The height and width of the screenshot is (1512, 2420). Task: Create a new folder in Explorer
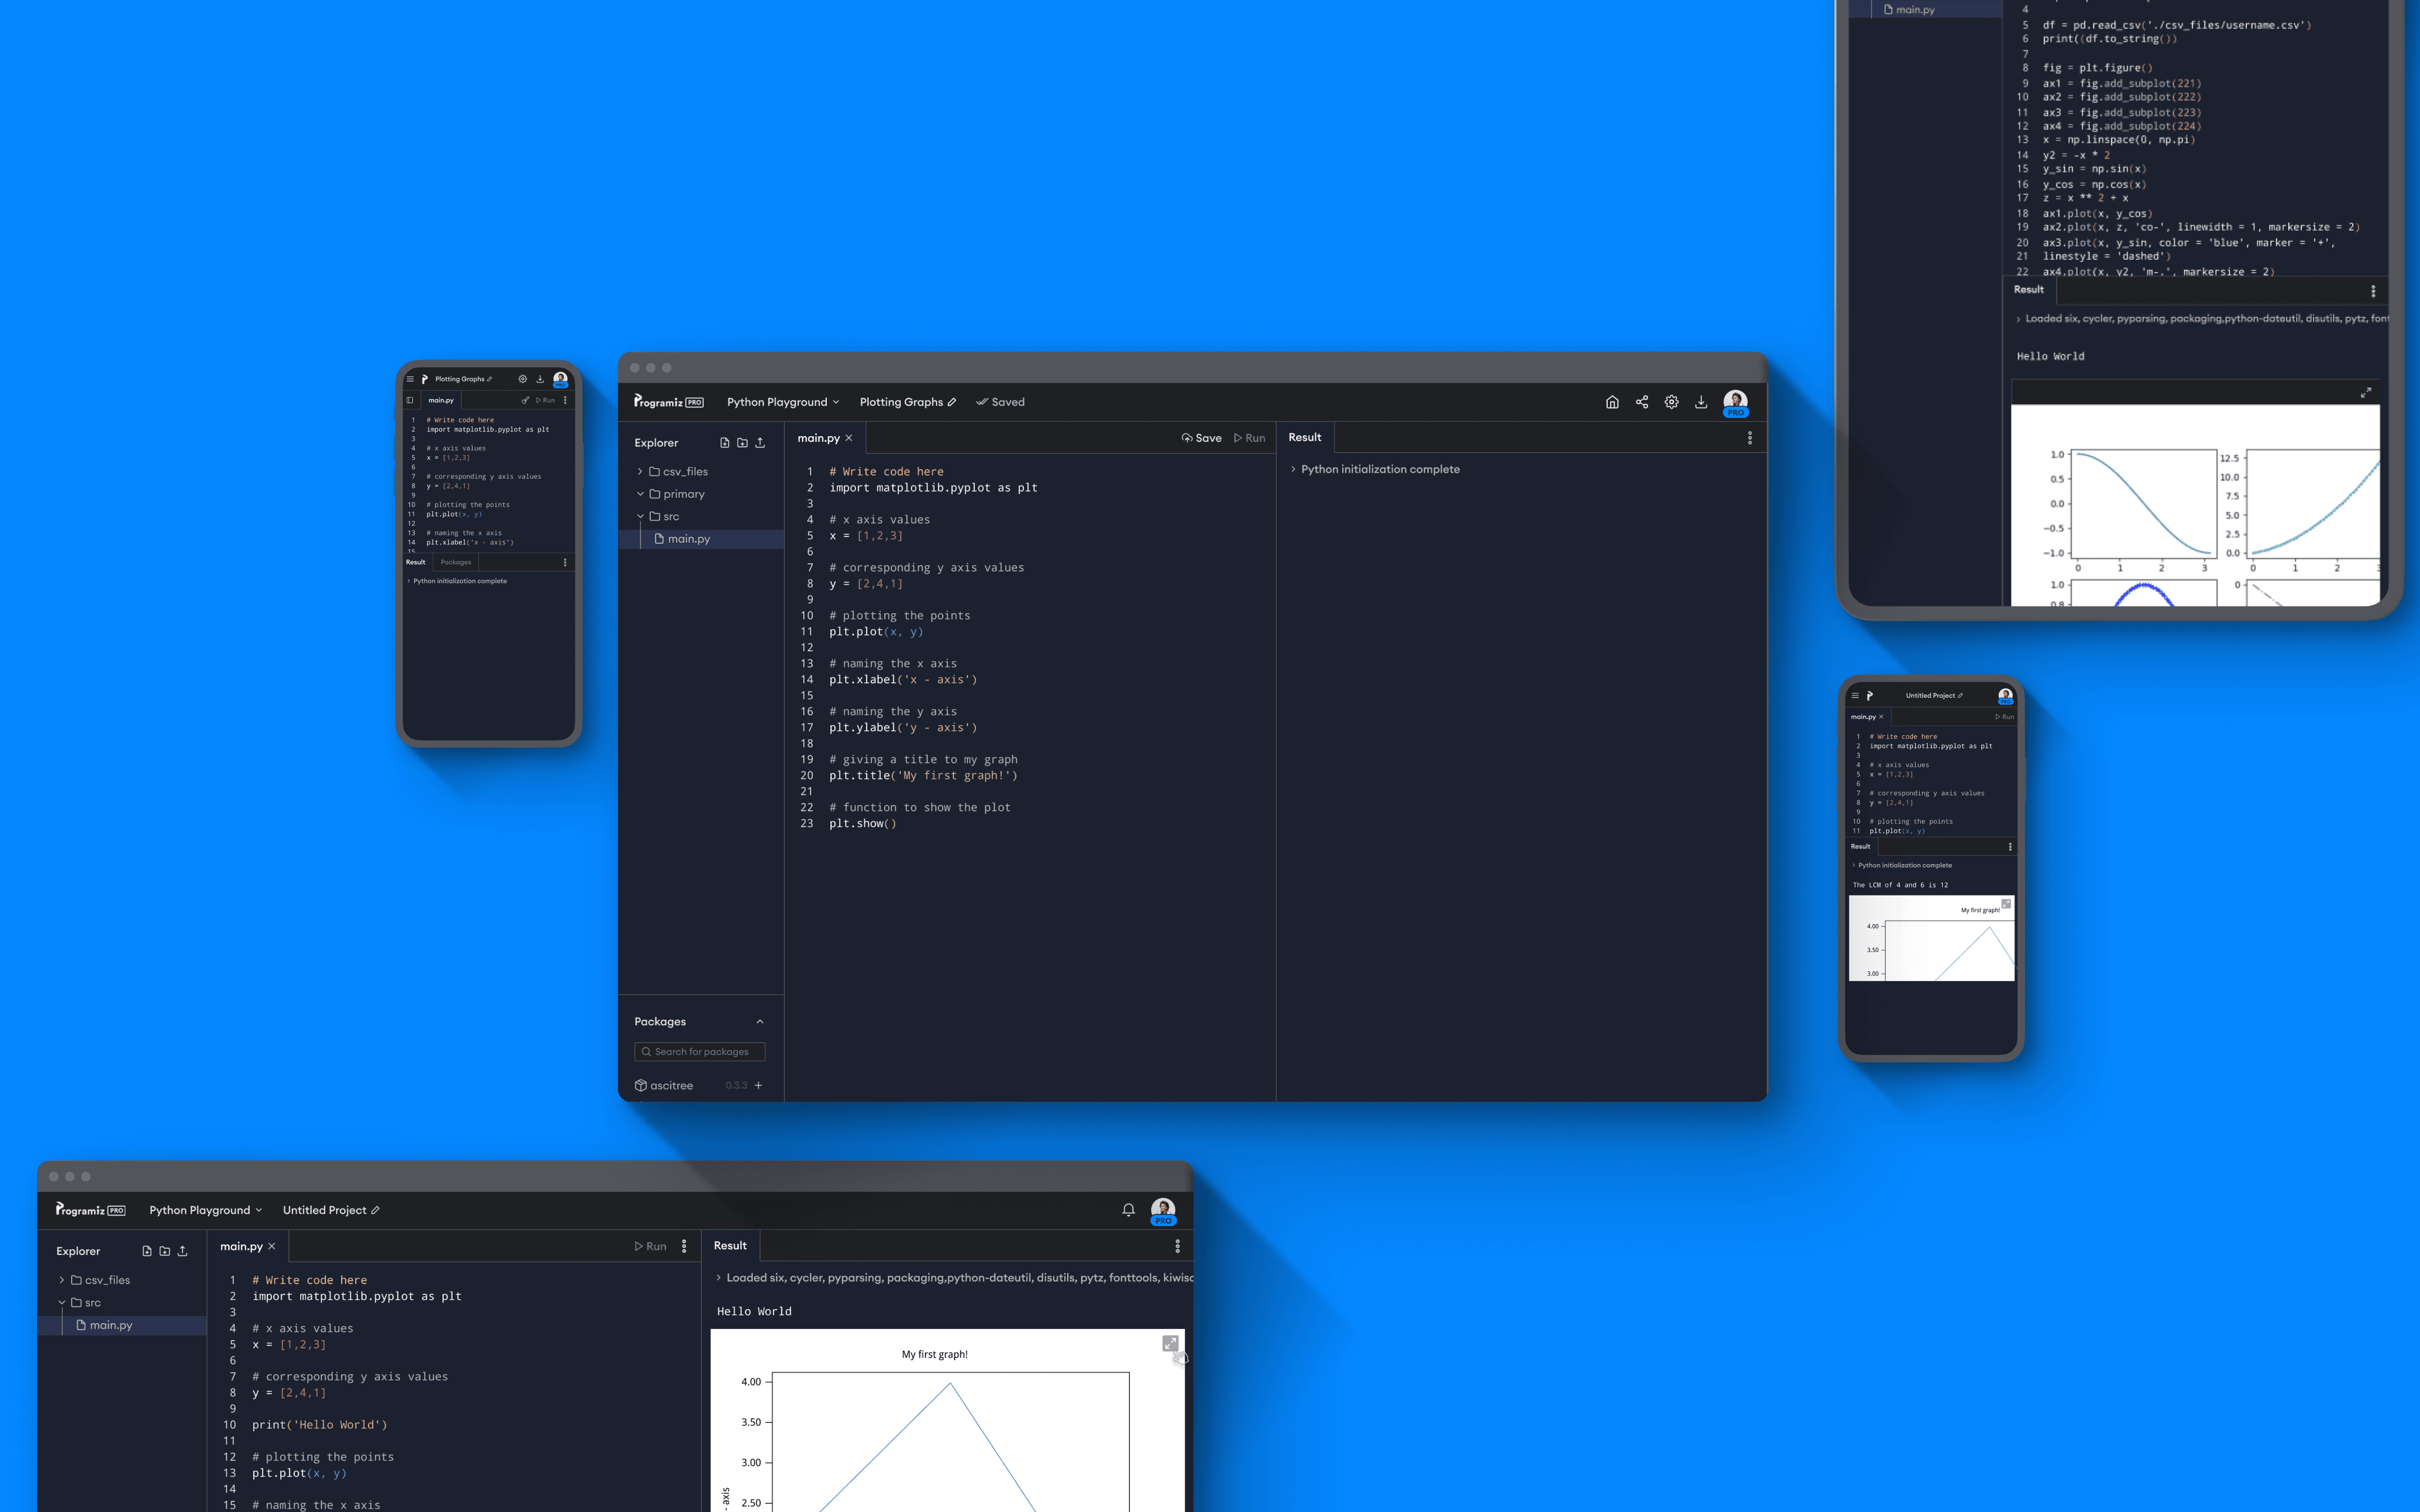tap(742, 442)
